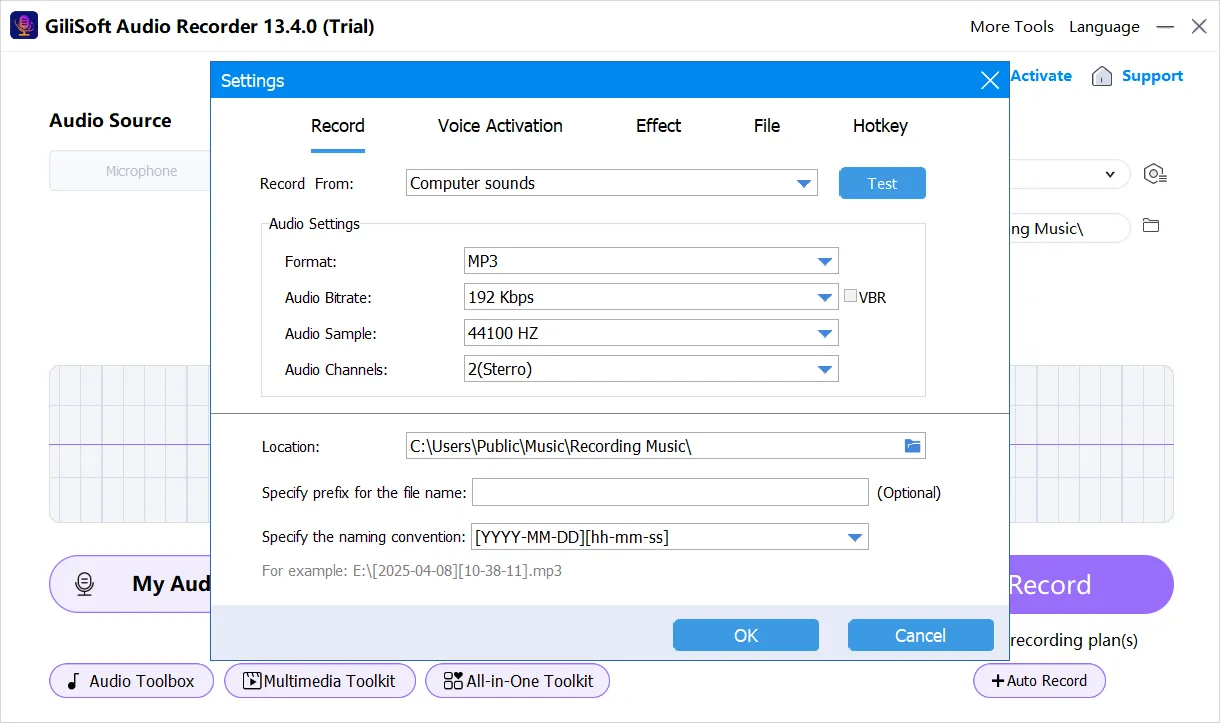1220x723 pixels.
Task: Click the All-in-One Toolkit grid icon
Action: pyautogui.click(x=453, y=681)
